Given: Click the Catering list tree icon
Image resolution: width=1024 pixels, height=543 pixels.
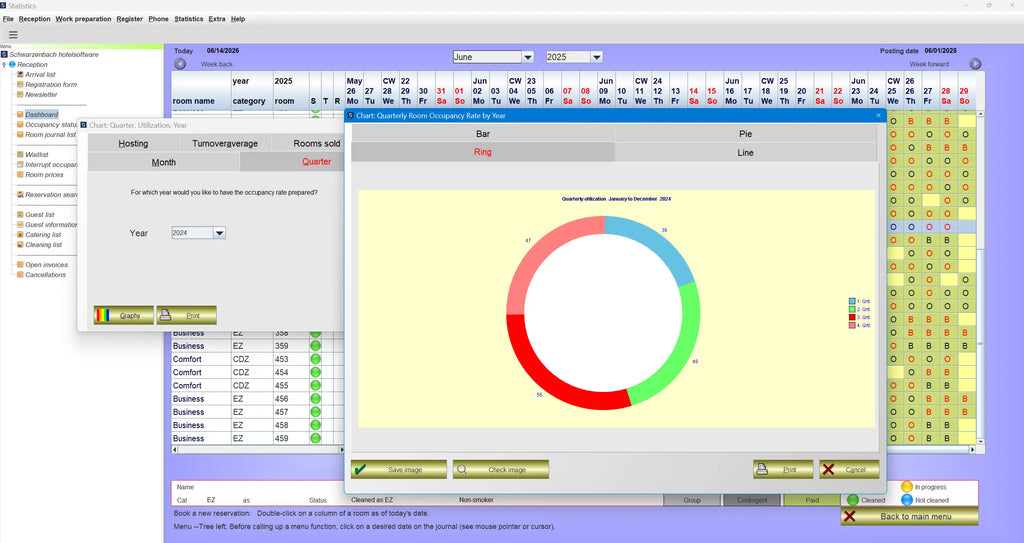Looking at the screenshot, I should 20,235.
